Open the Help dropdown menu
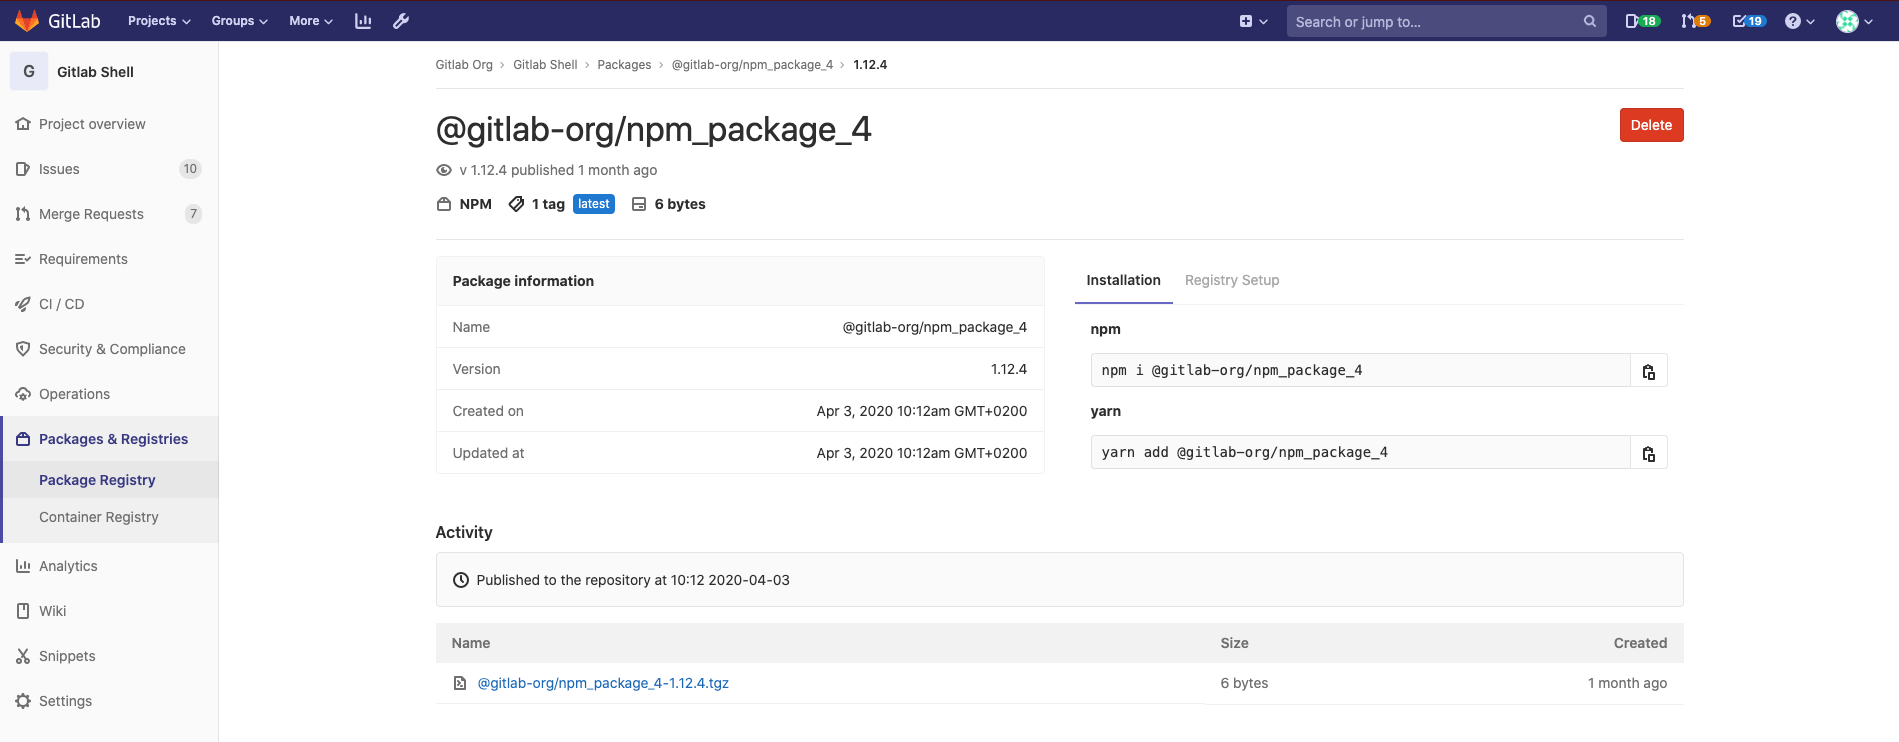This screenshot has height=742, width=1899. (1799, 21)
